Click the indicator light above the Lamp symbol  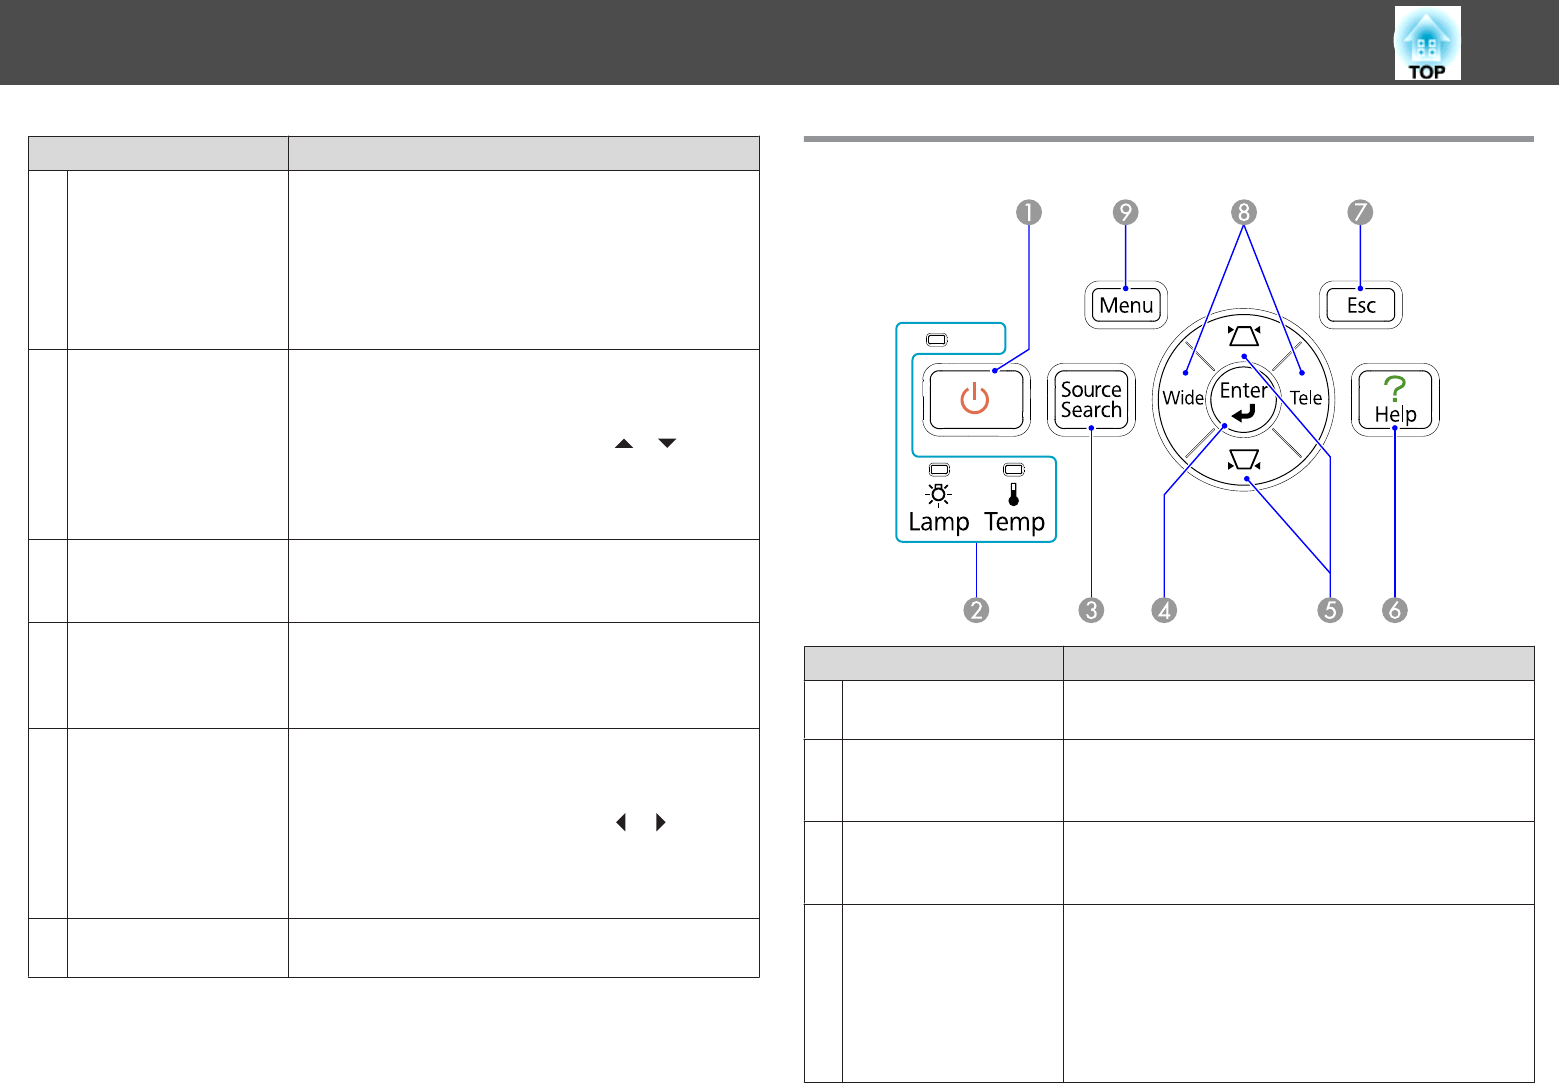tap(939, 469)
